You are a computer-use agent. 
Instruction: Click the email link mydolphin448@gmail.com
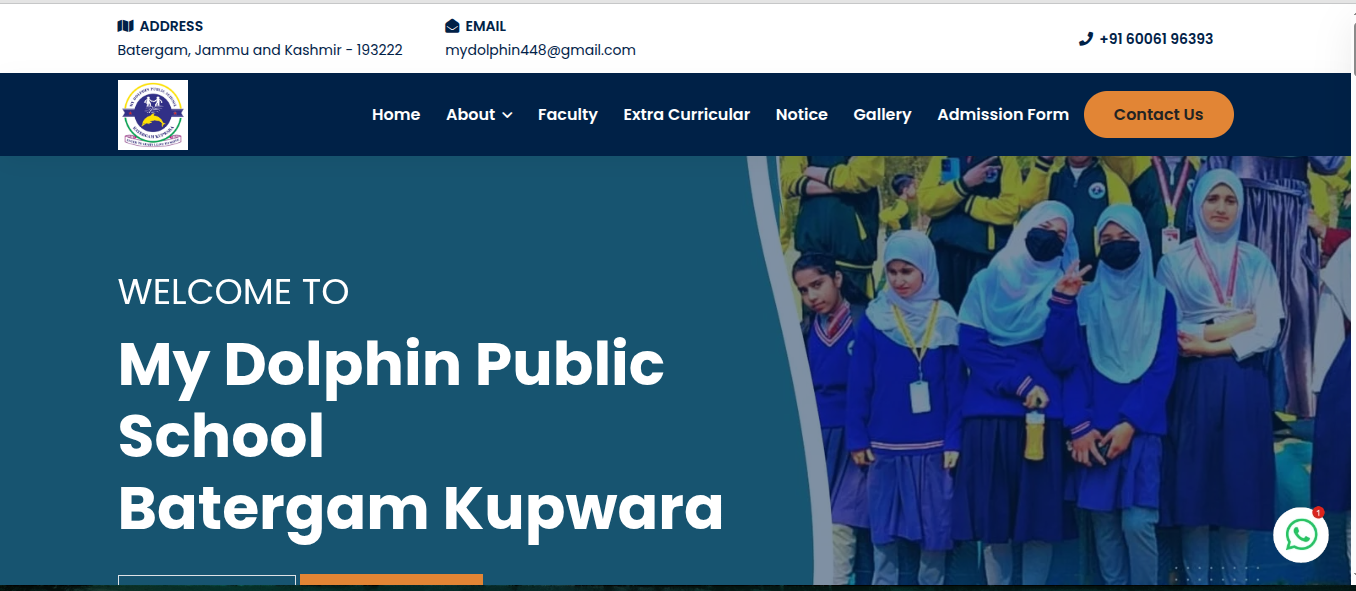(x=540, y=49)
